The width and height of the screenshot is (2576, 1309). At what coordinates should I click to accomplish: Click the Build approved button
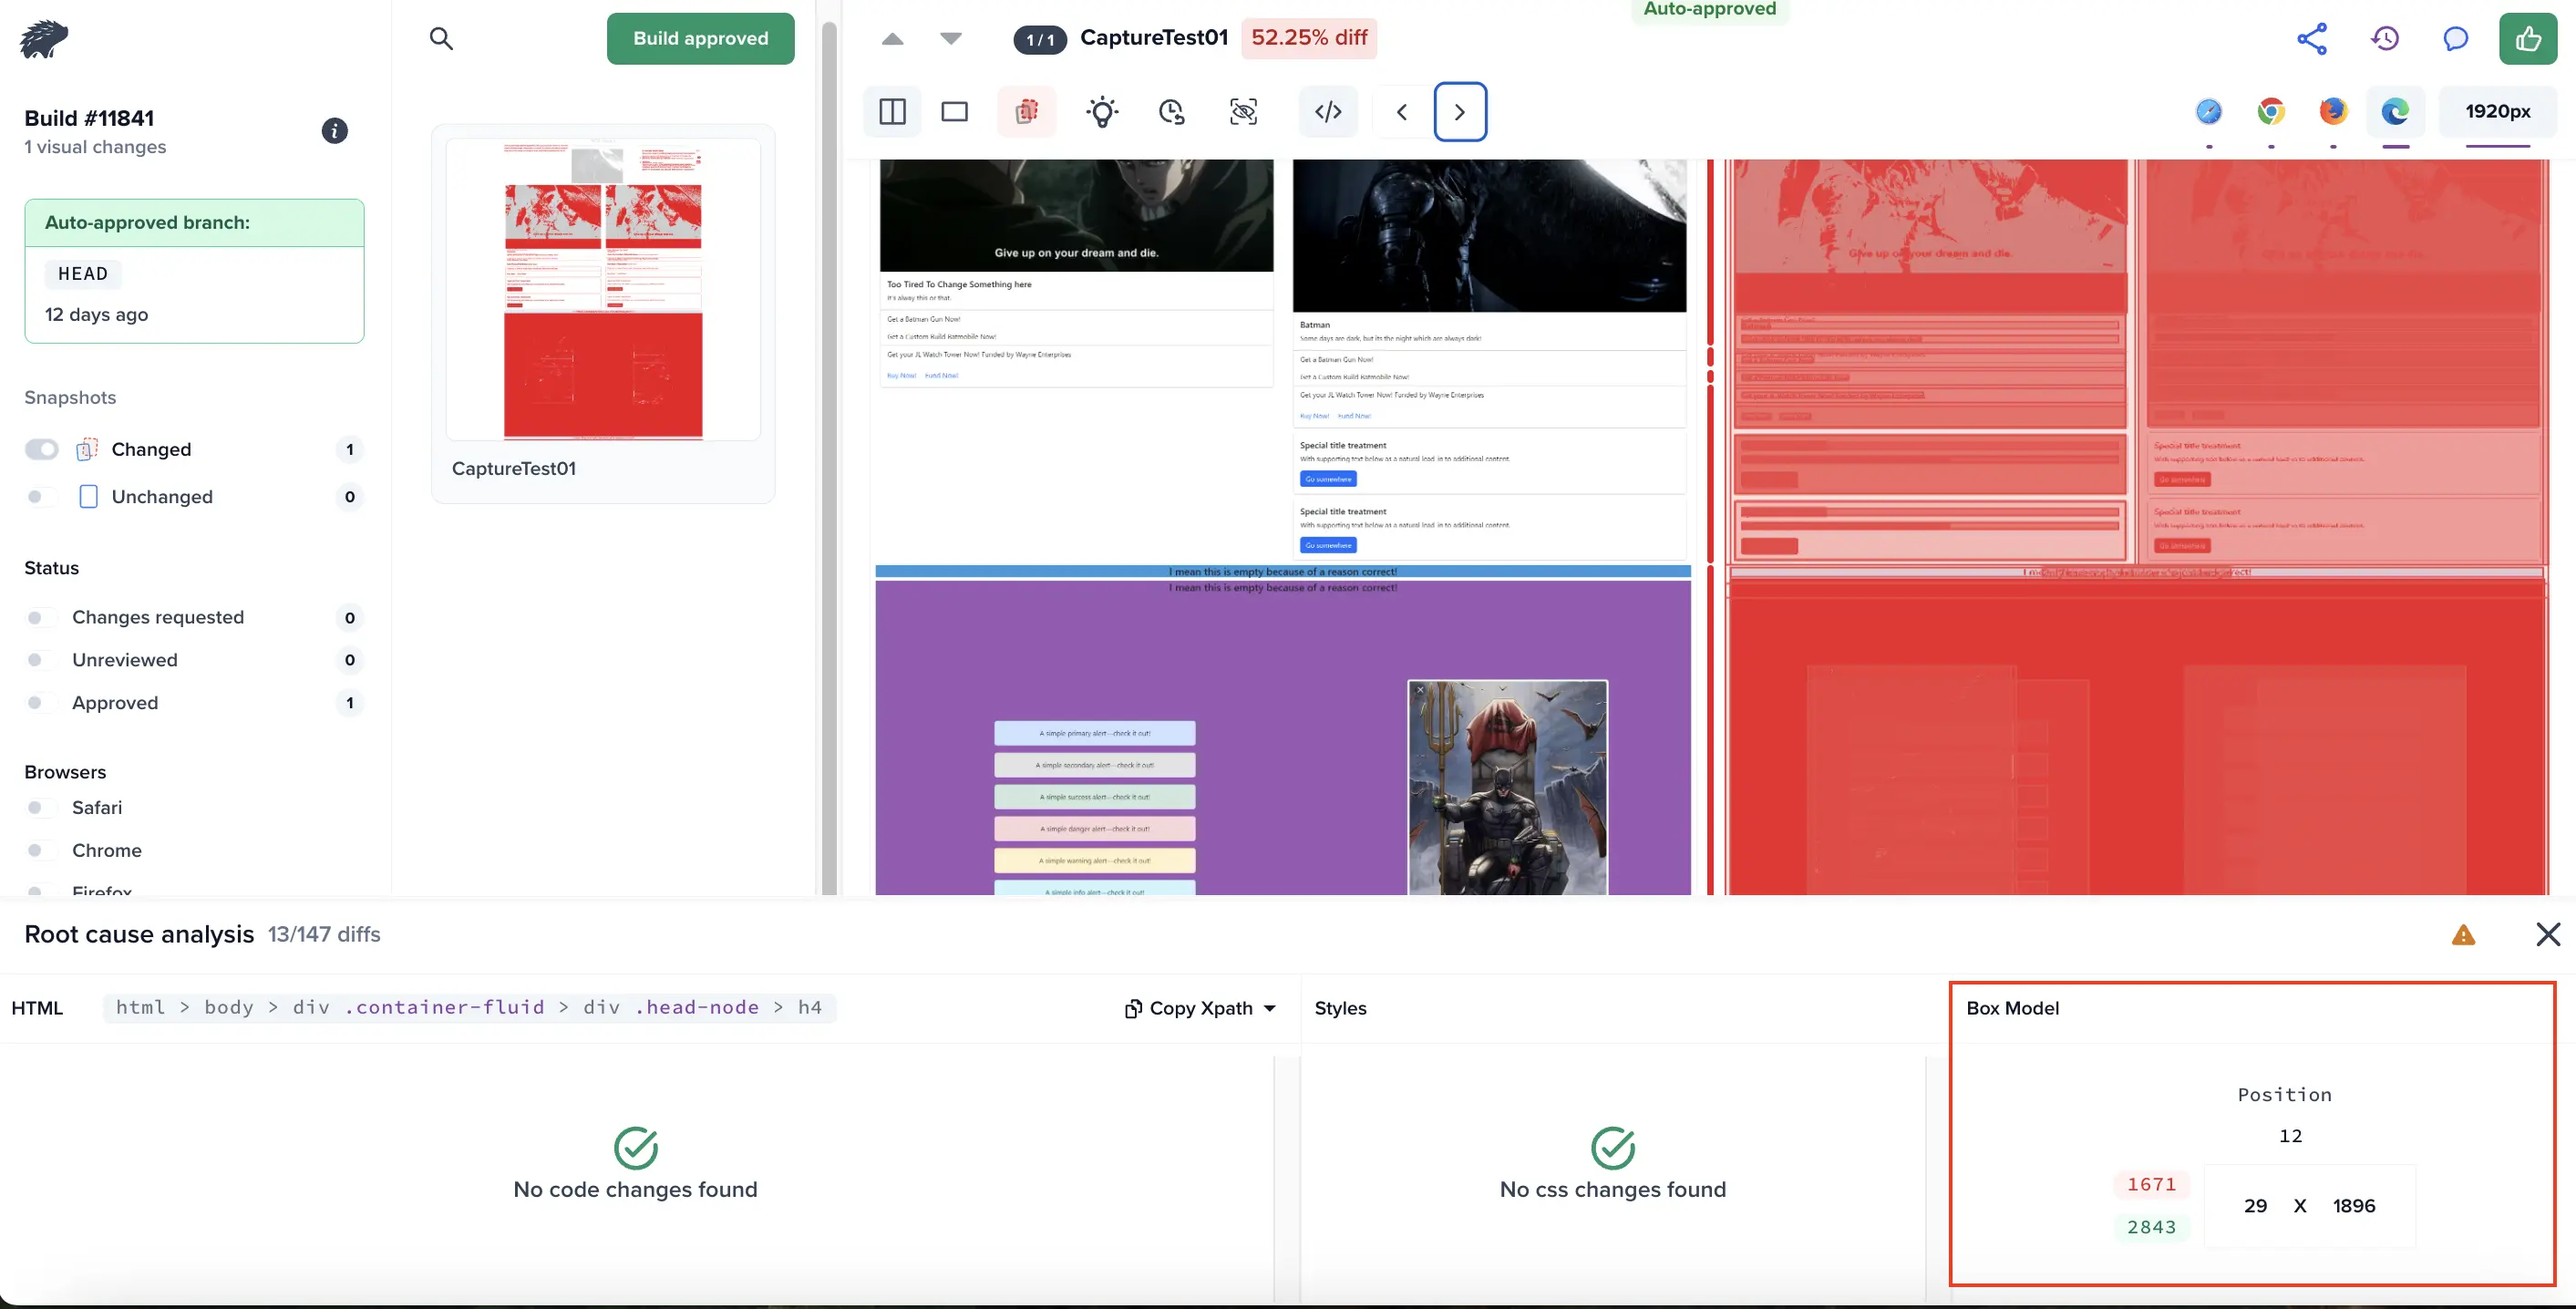[699, 36]
